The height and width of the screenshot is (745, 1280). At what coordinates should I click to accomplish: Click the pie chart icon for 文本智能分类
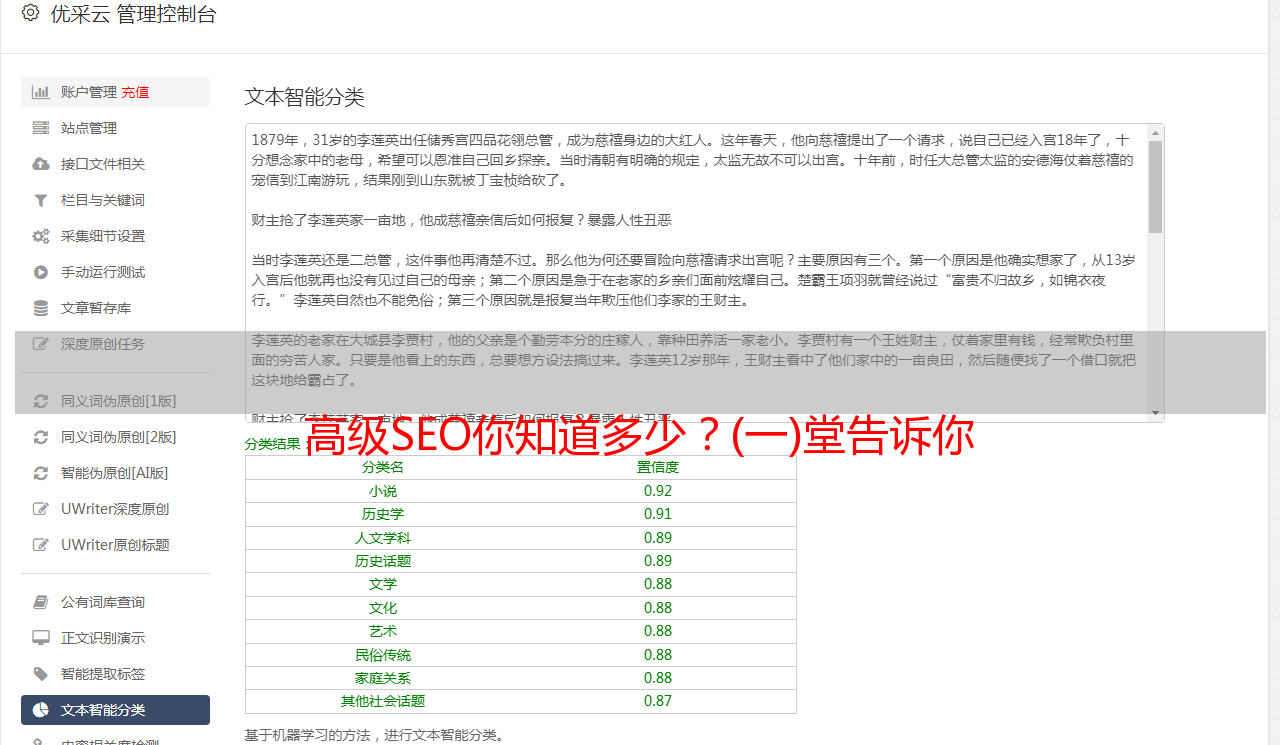tap(41, 710)
